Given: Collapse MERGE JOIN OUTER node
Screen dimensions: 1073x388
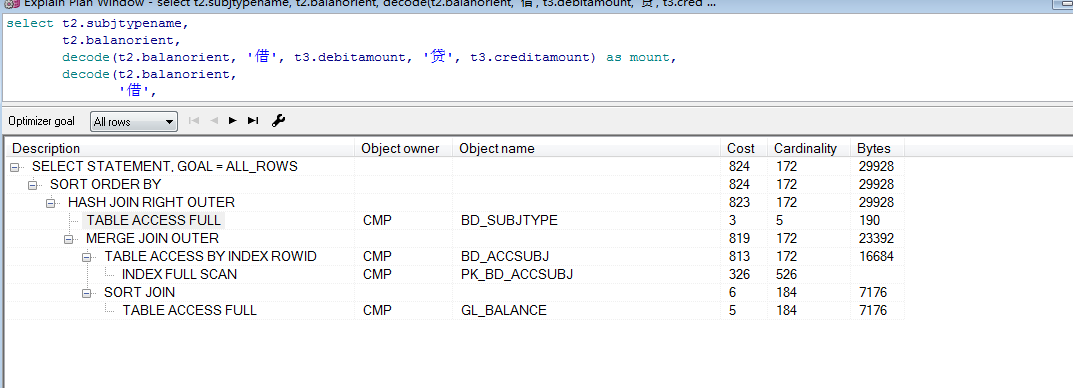Looking at the screenshot, I should coord(68,239).
